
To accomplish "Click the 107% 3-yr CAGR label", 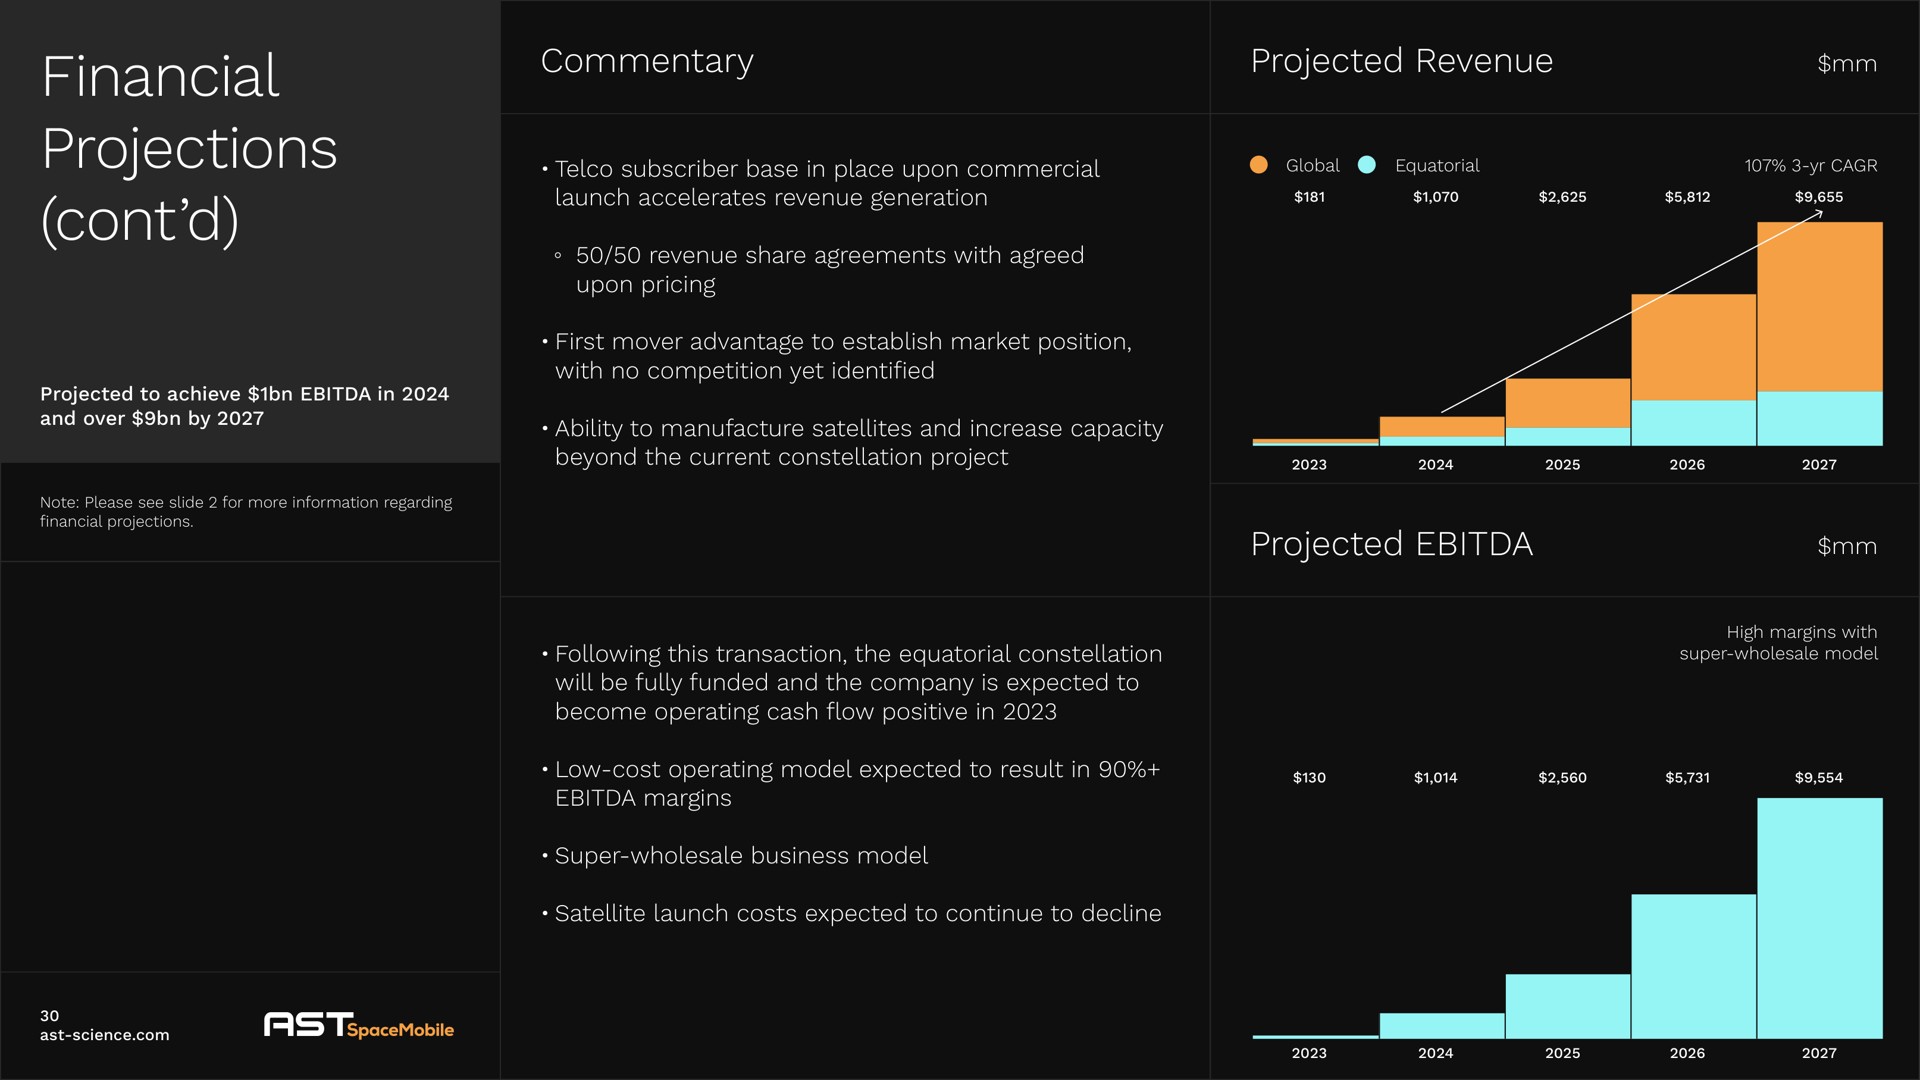I will (1811, 165).
